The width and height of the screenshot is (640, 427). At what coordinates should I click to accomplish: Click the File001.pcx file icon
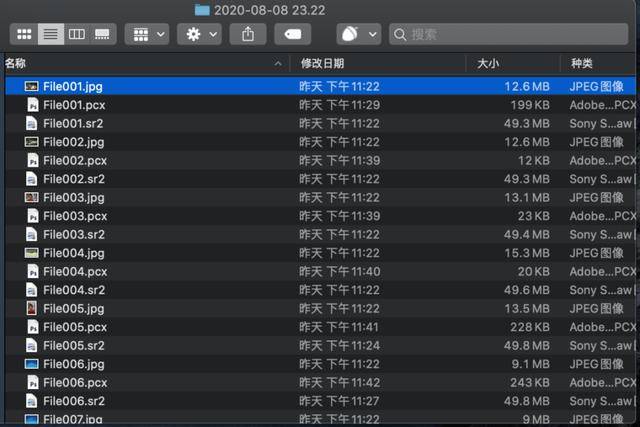tap(32, 105)
